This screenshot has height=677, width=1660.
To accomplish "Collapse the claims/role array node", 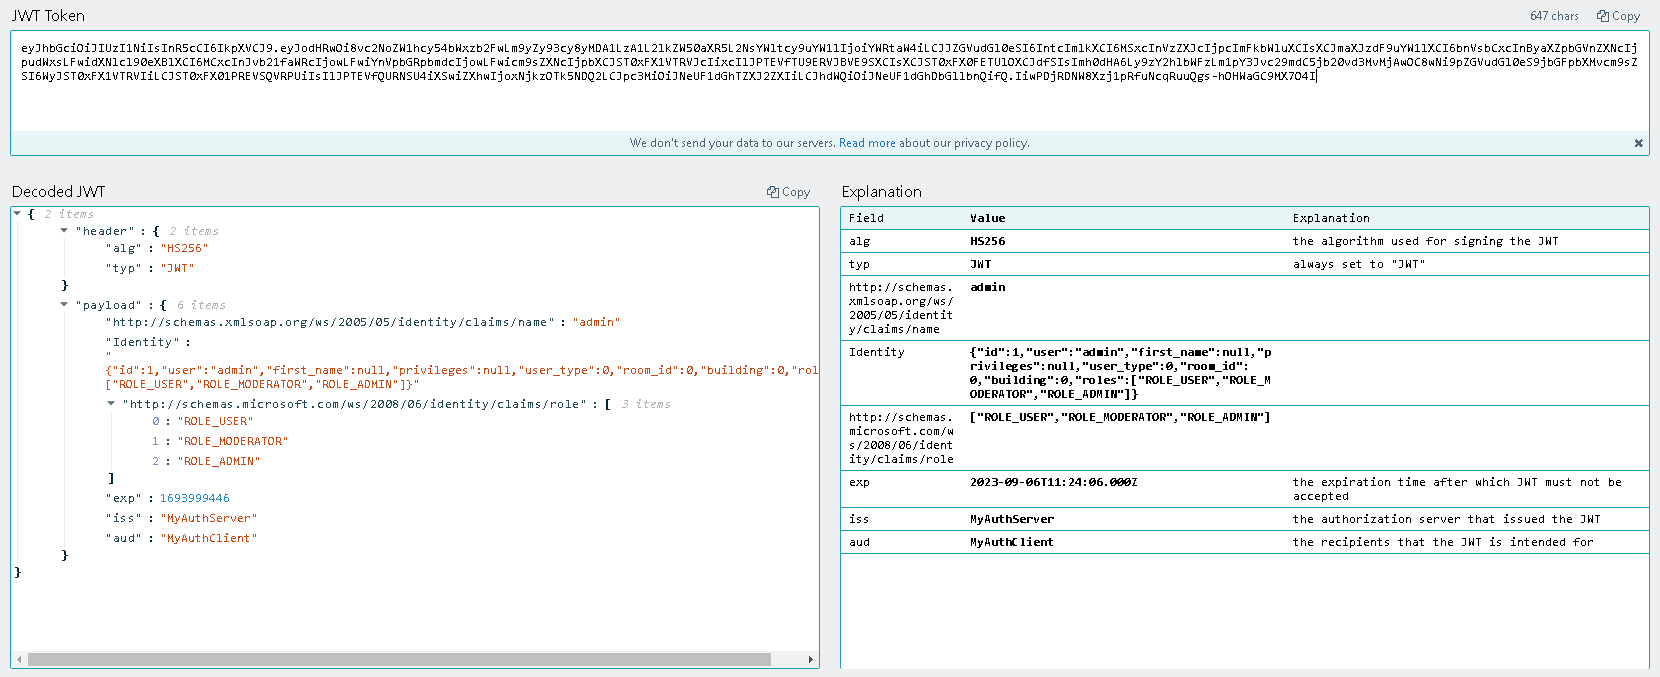I will tap(111, 404).
